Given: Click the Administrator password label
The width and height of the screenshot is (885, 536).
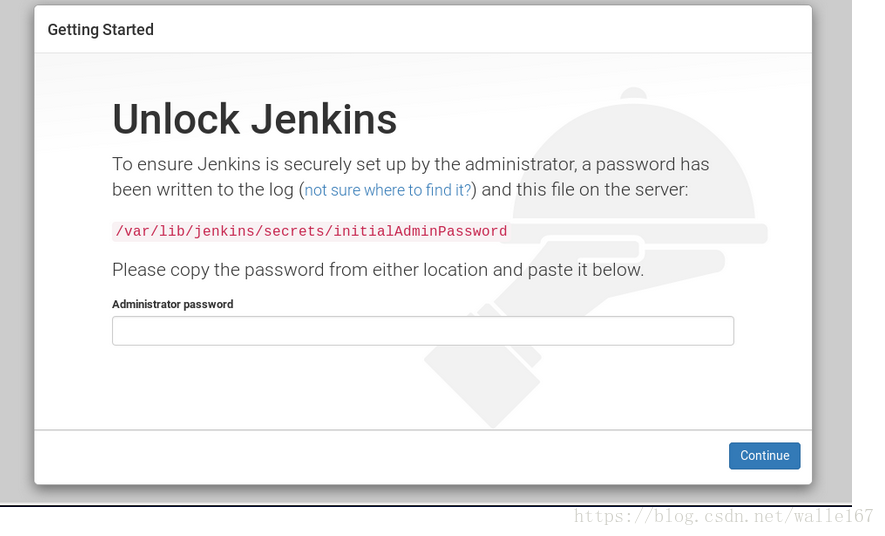Looking at the screenshot, I should coord(173,304).
